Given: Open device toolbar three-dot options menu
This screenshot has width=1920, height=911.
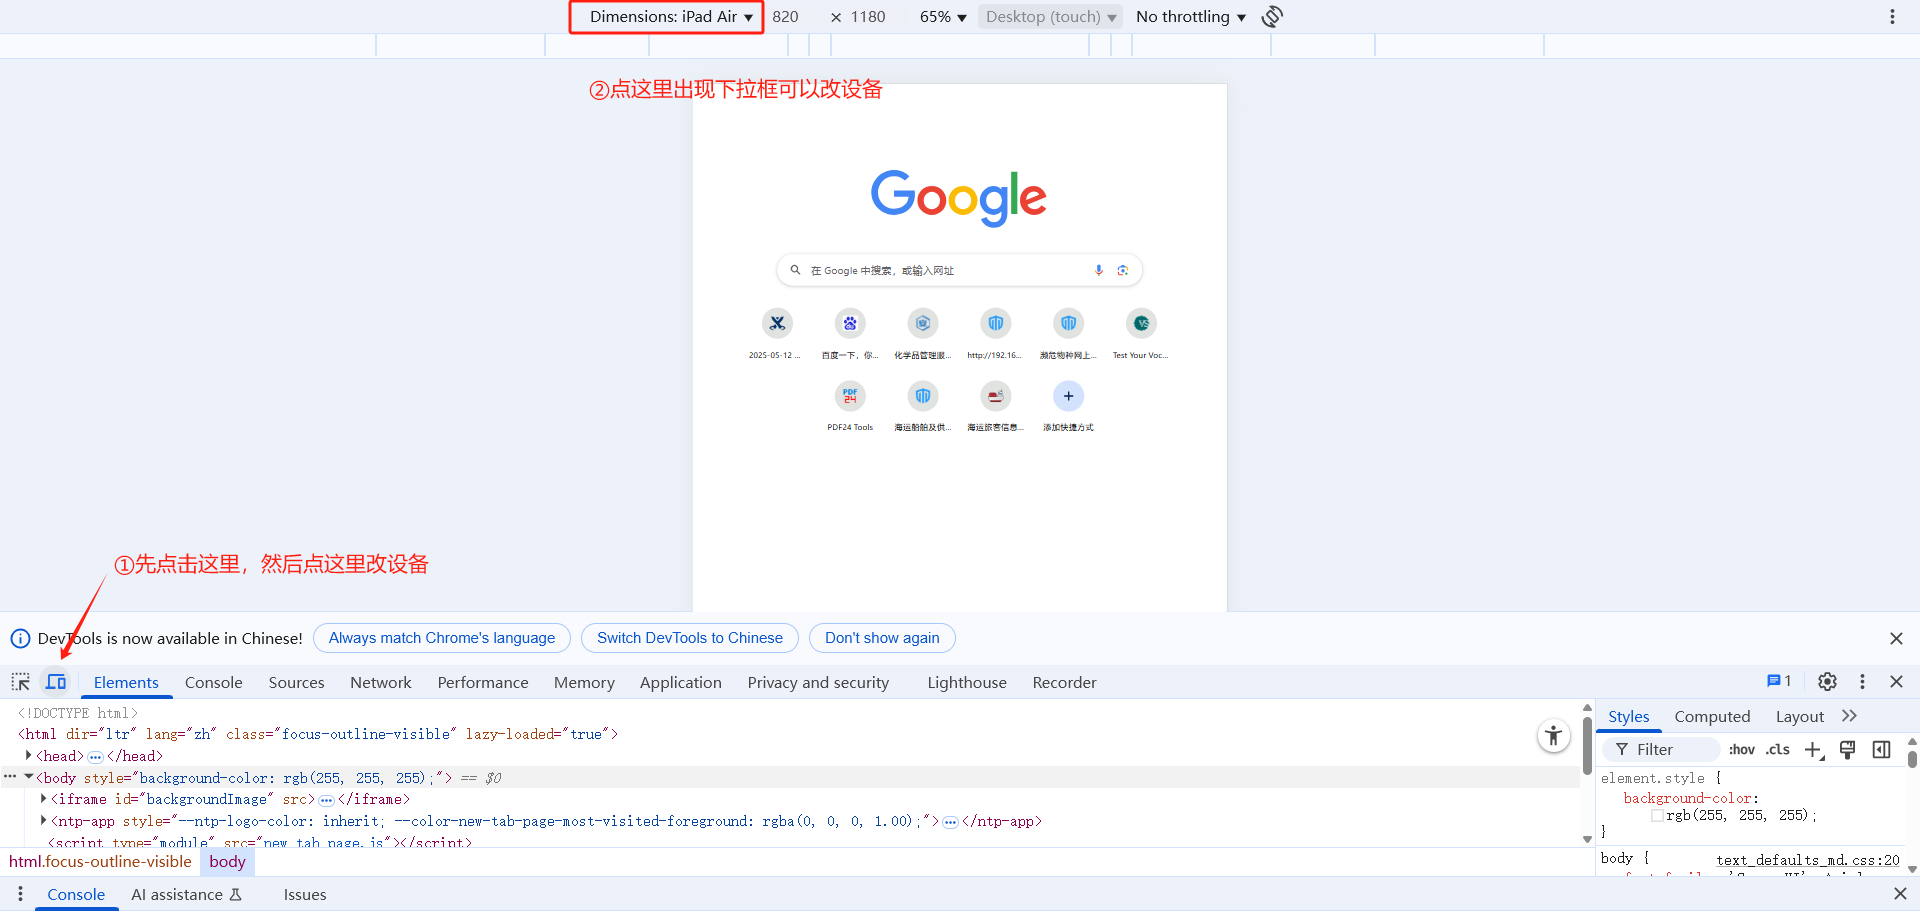Looking at the screenshot, I should (x=1892, y=16).
